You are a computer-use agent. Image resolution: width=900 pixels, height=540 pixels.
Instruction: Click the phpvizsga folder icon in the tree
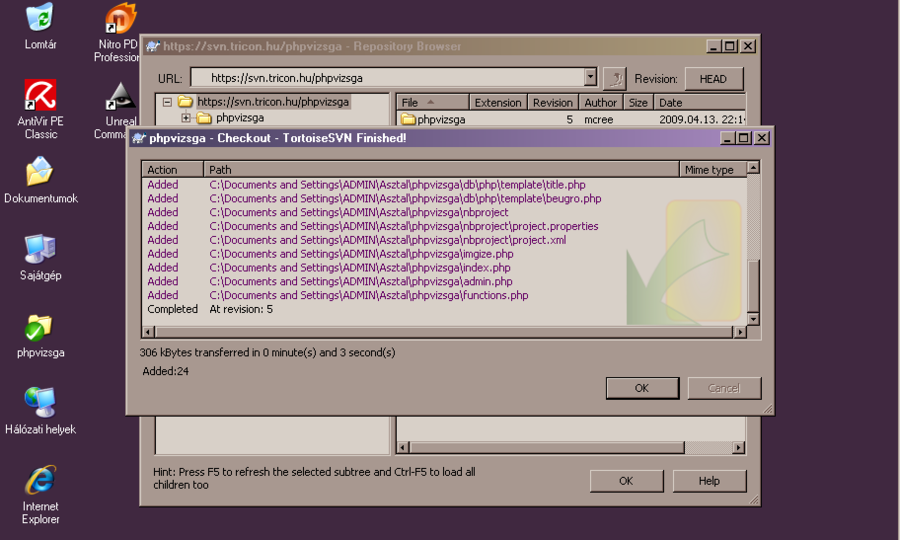click(x=204, y=118)
